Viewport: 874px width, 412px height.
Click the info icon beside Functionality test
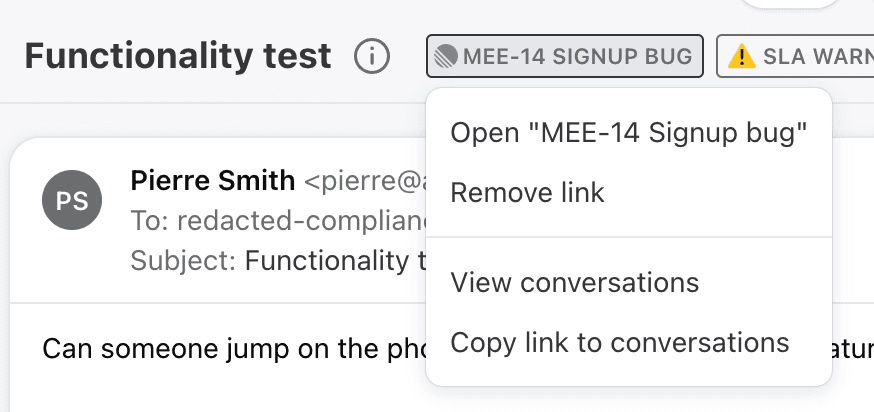tap(372, 56)
